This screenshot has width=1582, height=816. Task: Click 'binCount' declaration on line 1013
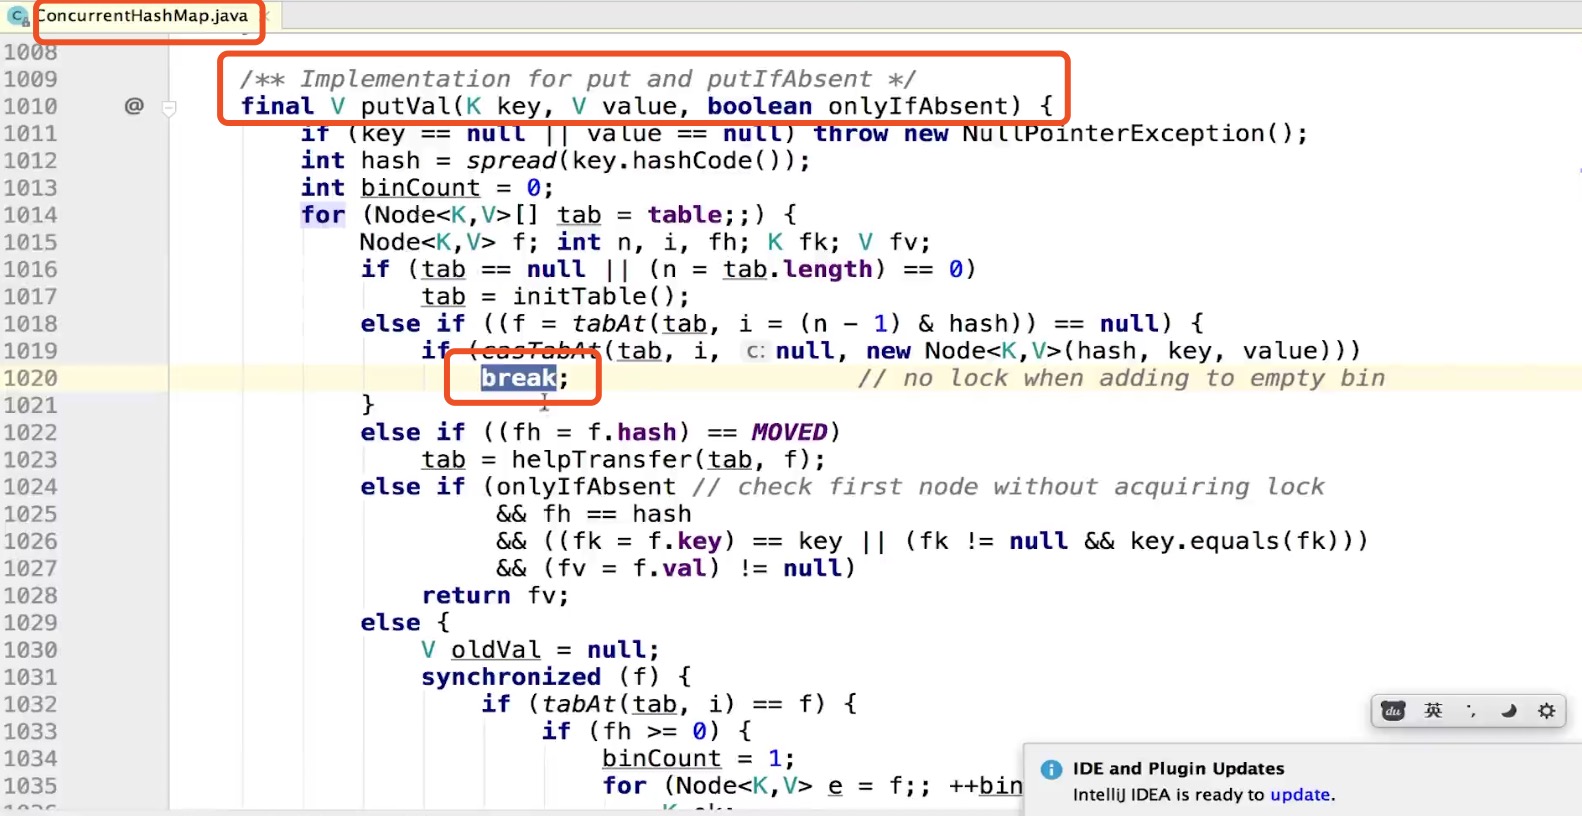(x=420, y=187)
